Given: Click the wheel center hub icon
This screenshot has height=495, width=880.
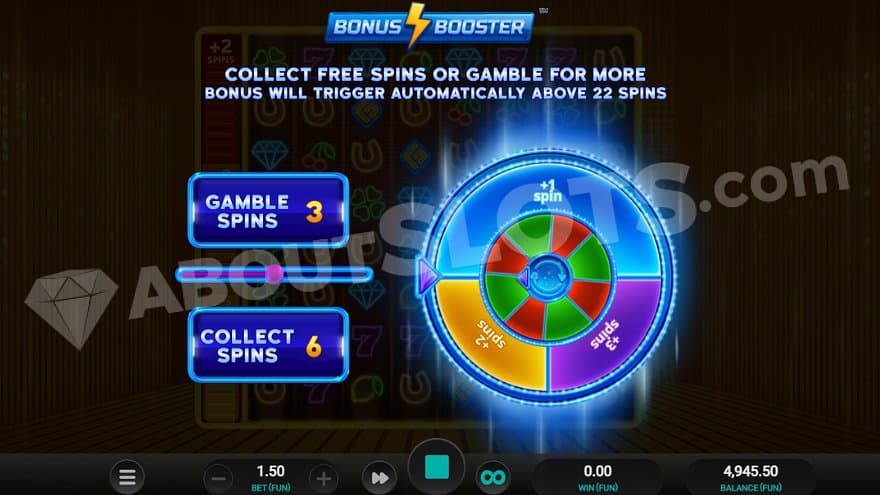Looking at the screenshot, I should (x=547, y=276).
